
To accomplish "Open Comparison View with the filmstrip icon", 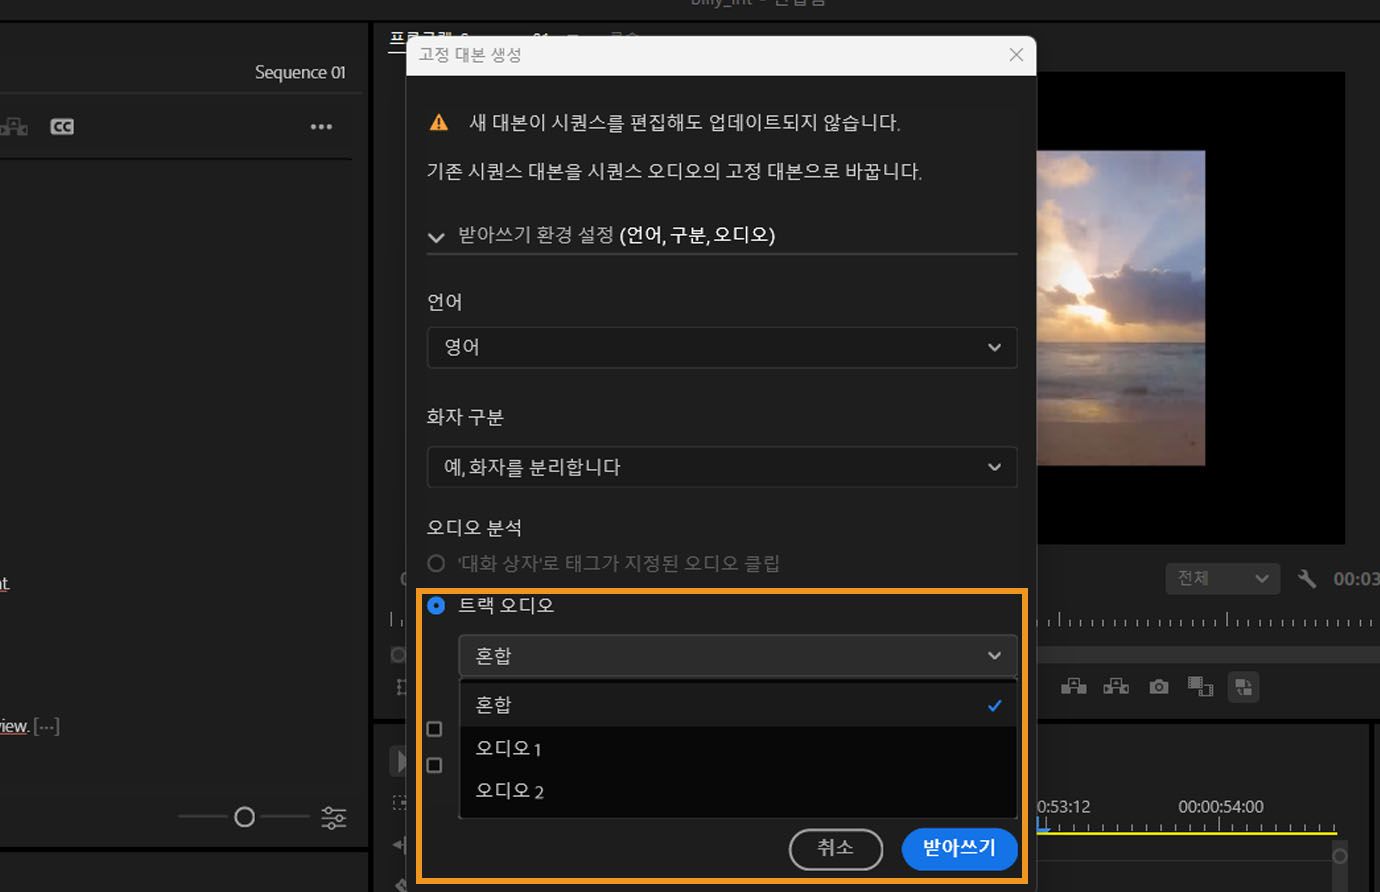I will pos(1200,686).
